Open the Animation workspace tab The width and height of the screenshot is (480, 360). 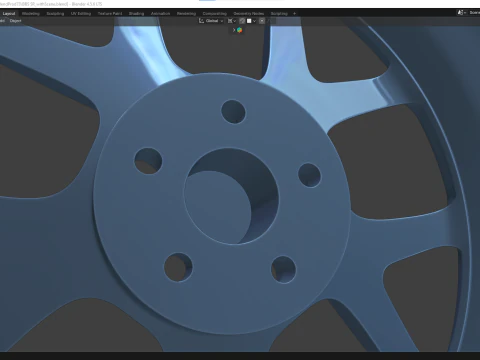160,13
